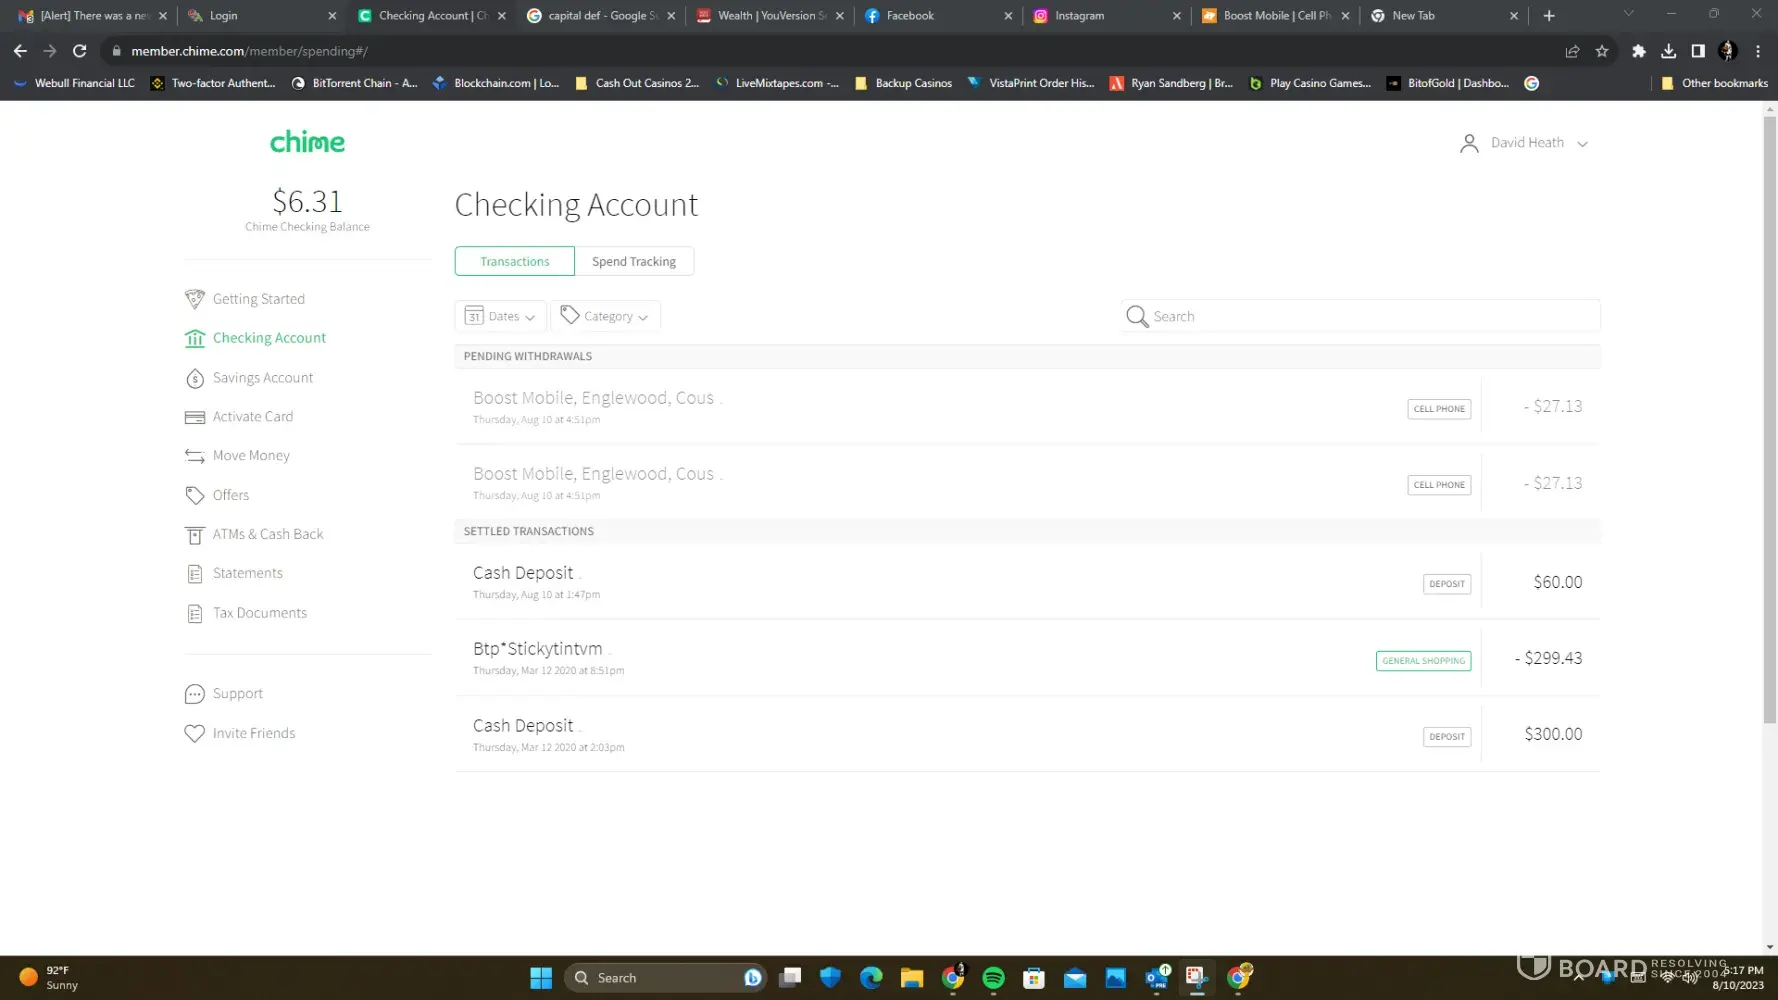Reload the page with refresh button
This screenshot has height=1000, width=1778.
80,51
